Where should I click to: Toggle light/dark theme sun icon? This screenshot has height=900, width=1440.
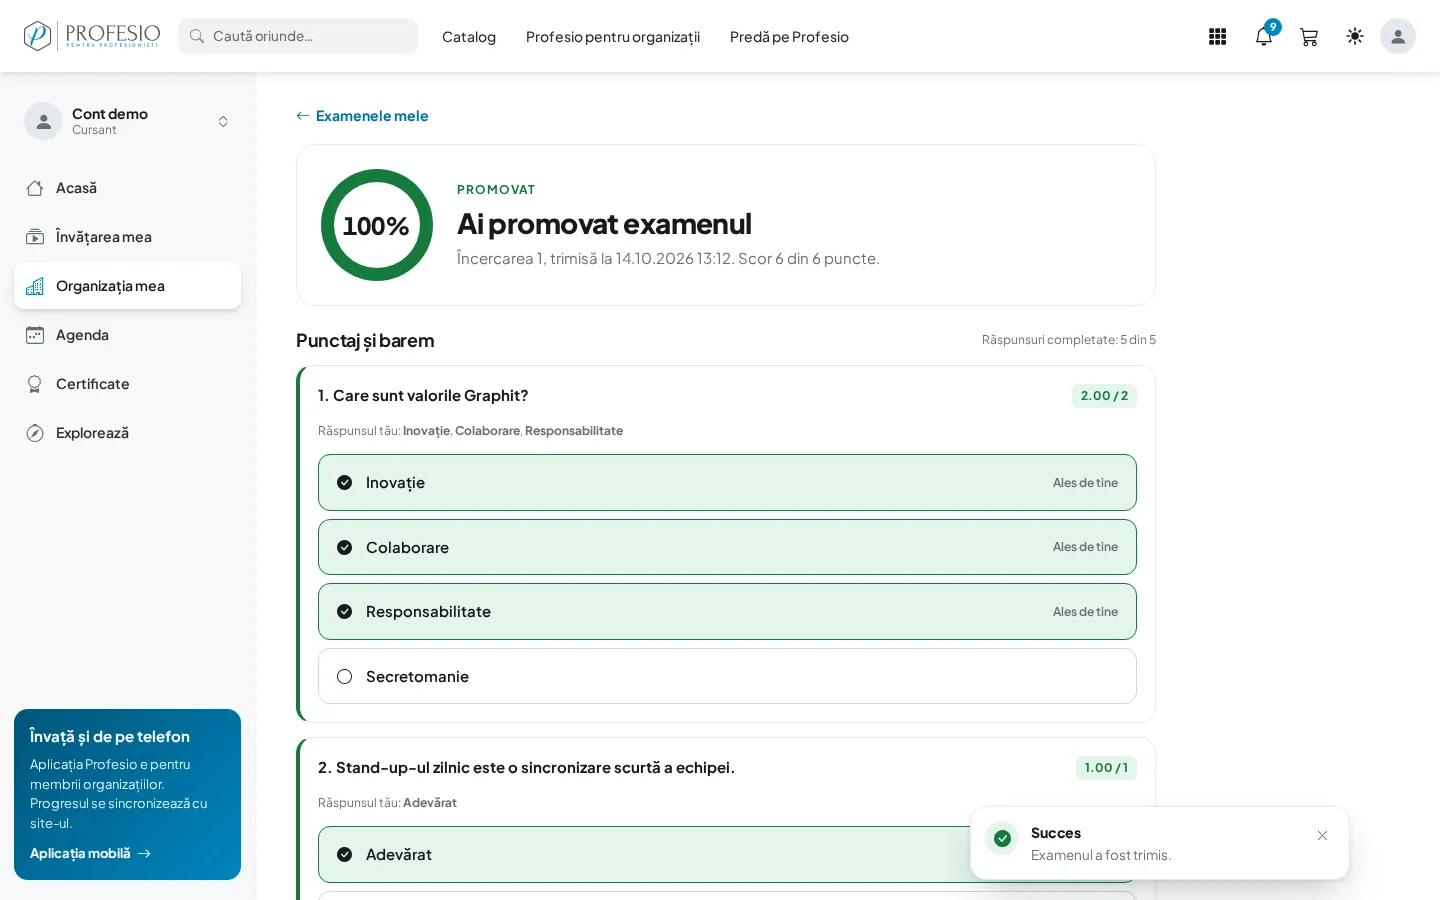[1355, 36]
